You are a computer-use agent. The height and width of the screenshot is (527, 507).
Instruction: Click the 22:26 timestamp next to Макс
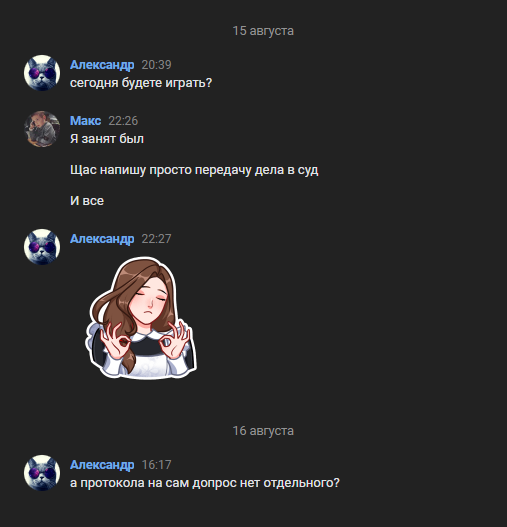[x=123, y=121]
